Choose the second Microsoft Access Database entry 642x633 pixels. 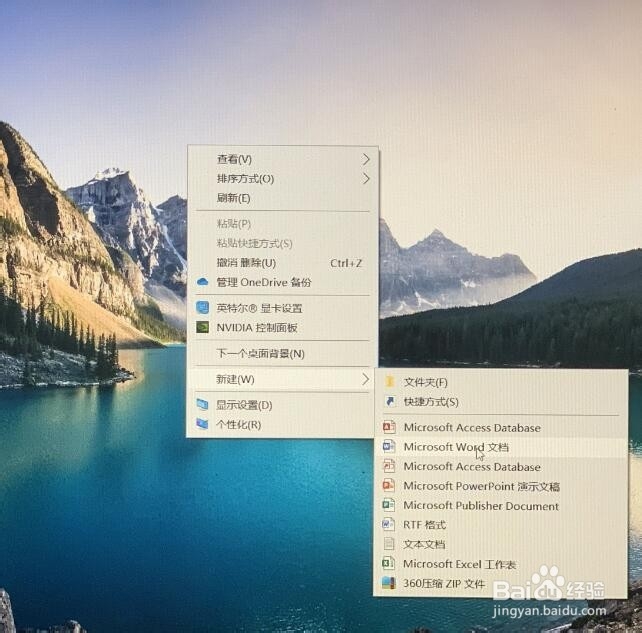[x=500, y=467]
